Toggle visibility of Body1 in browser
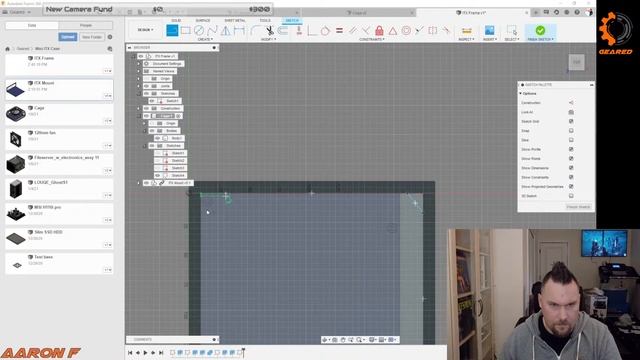 [x=158, y=138]
